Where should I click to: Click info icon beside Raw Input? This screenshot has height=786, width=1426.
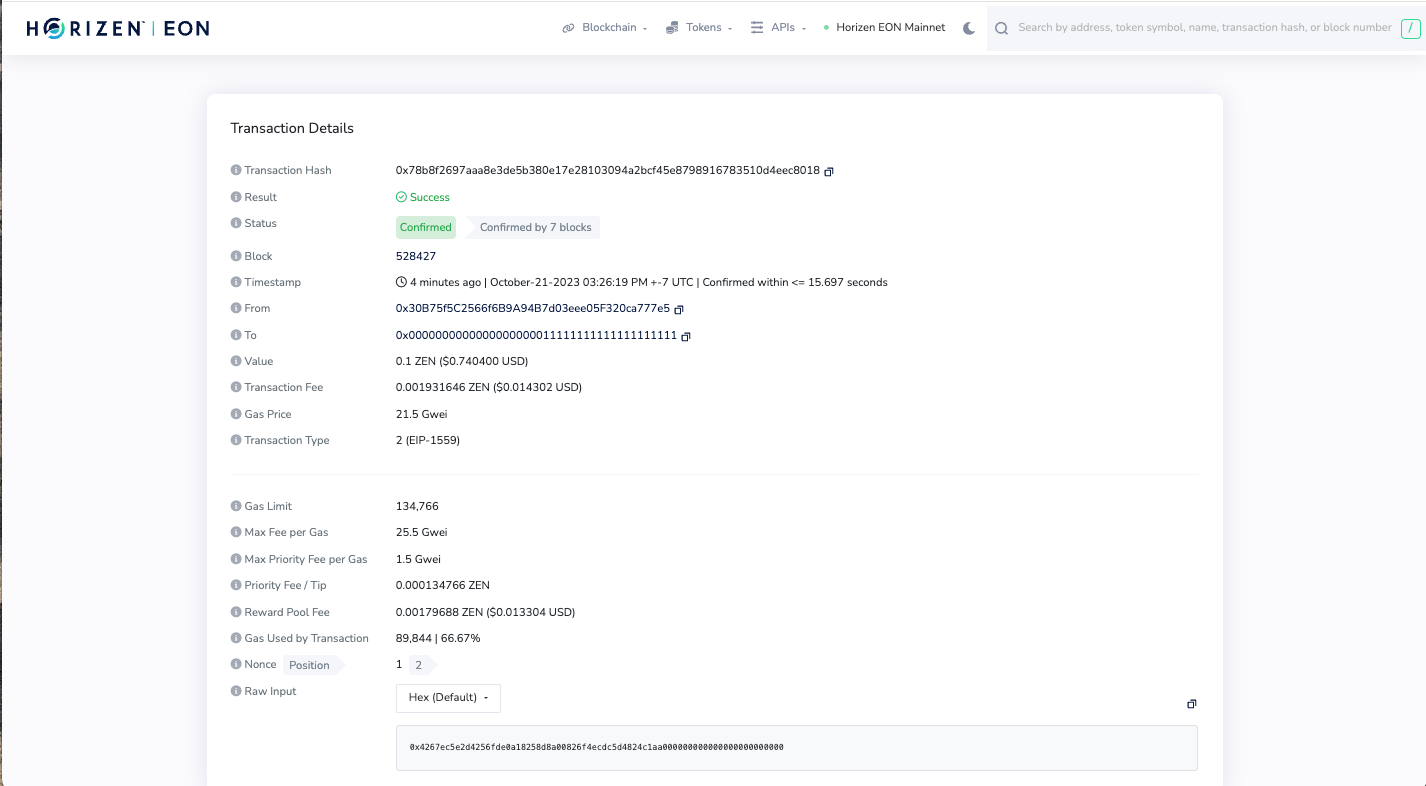coord(236,691)
